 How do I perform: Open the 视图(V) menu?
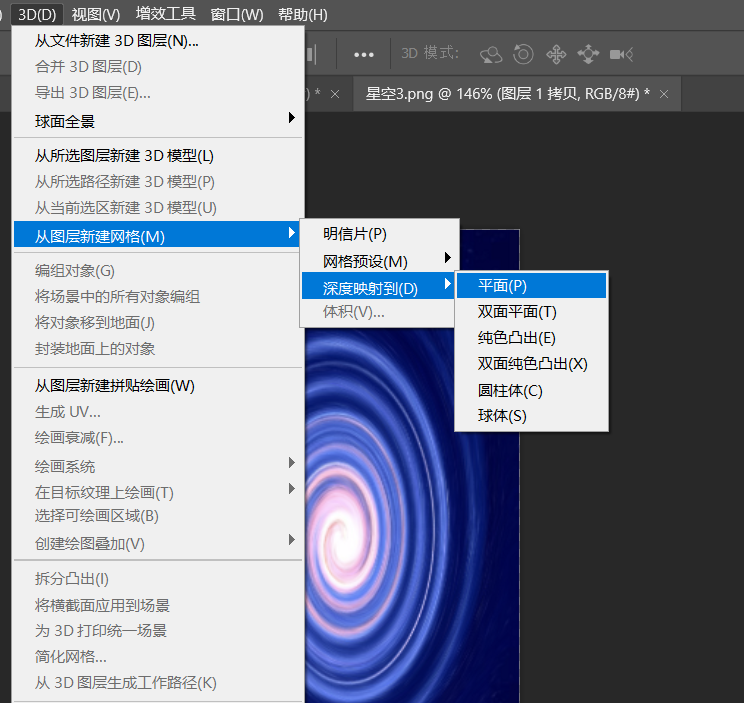point(96,14)
